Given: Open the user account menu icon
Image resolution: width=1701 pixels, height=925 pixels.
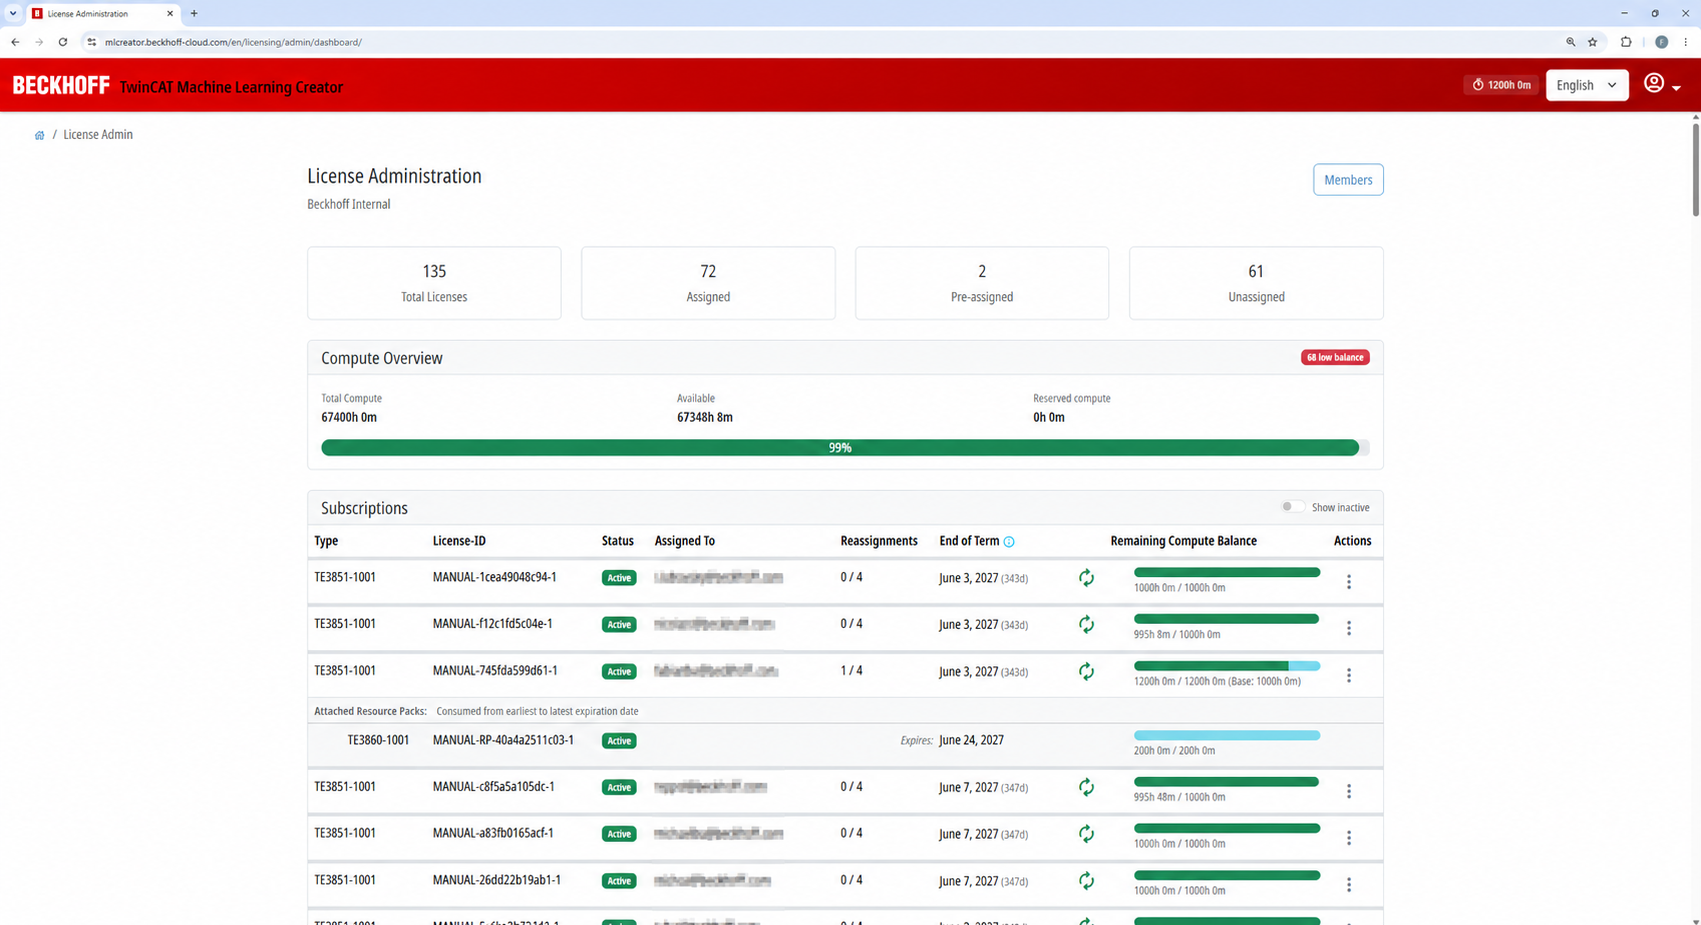Looking at the screenshot, I should (x=1654, y=83).
